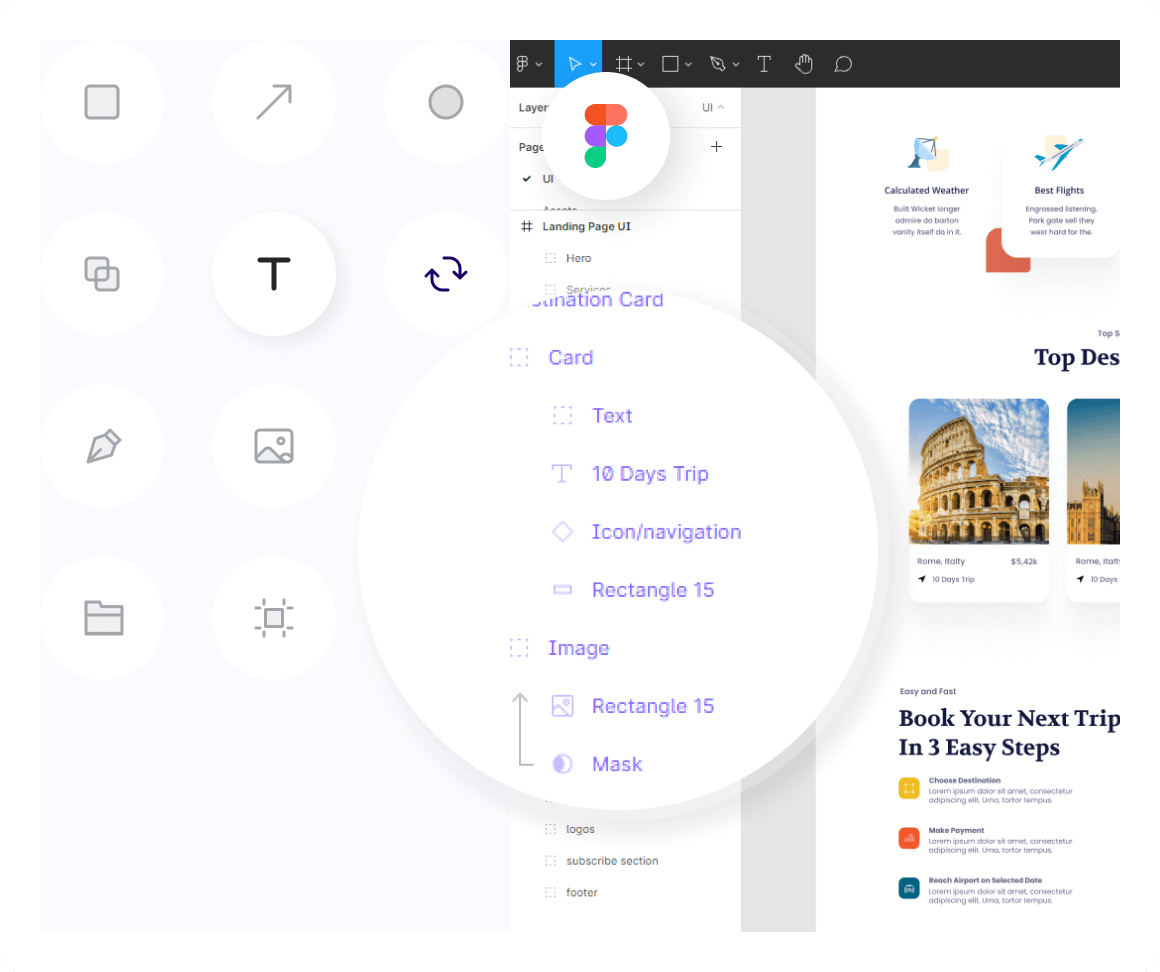The width and height of the screenshot is (1160, 972).
Task: Open the Add comment tool
Action: coord(842,63)
